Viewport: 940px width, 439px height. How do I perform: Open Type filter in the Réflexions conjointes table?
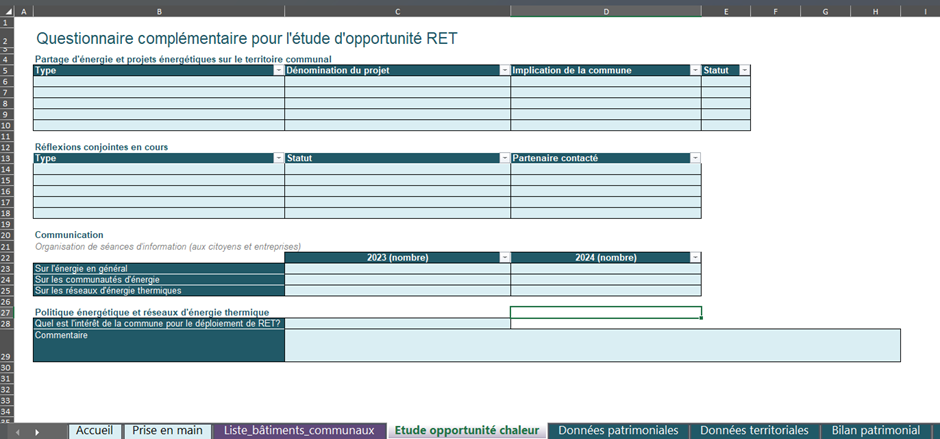pos(278,158)
